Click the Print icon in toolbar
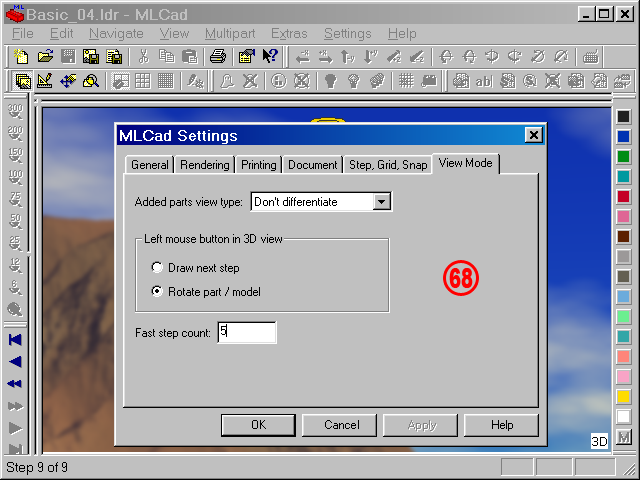The width and height of the screenshot is (640, 480). tap(218, 56)
